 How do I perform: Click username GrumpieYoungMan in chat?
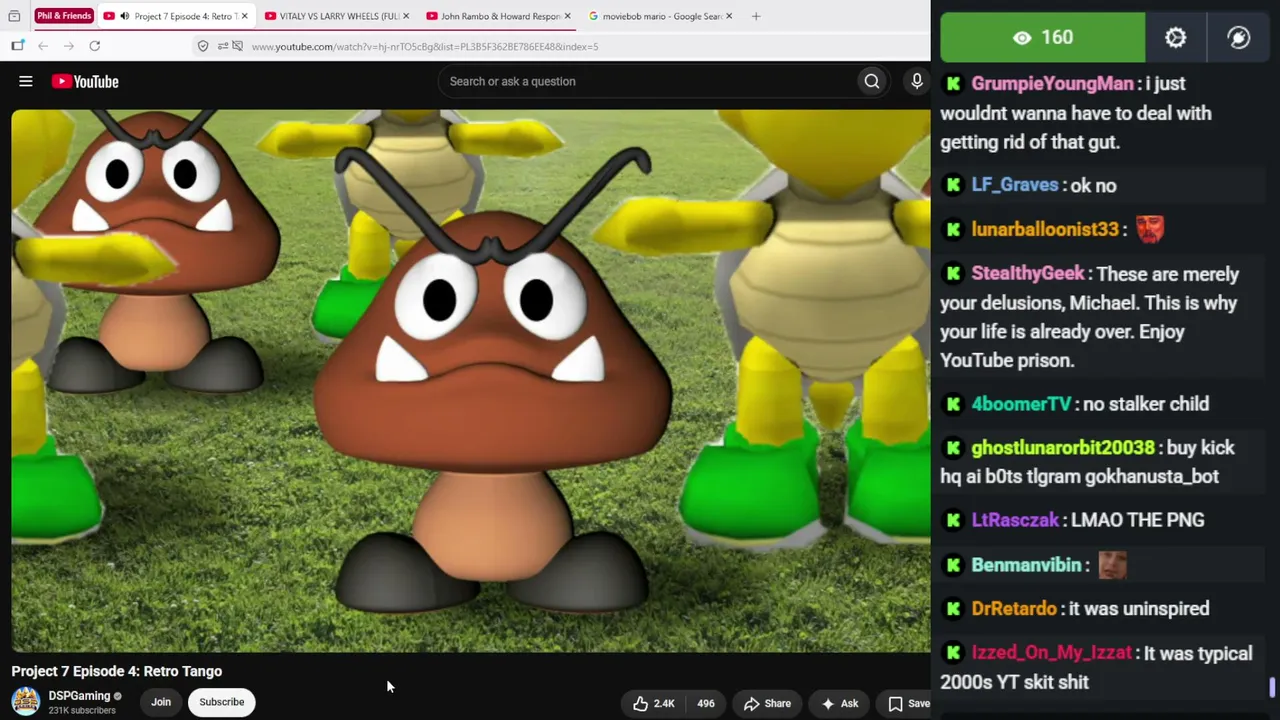tap(1052, 84)
